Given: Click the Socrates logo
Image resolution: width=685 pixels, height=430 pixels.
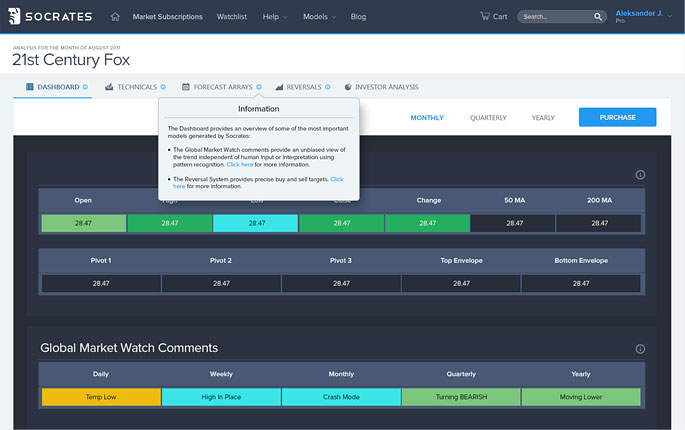Looking at the screenshot, I should pos(50,17).
